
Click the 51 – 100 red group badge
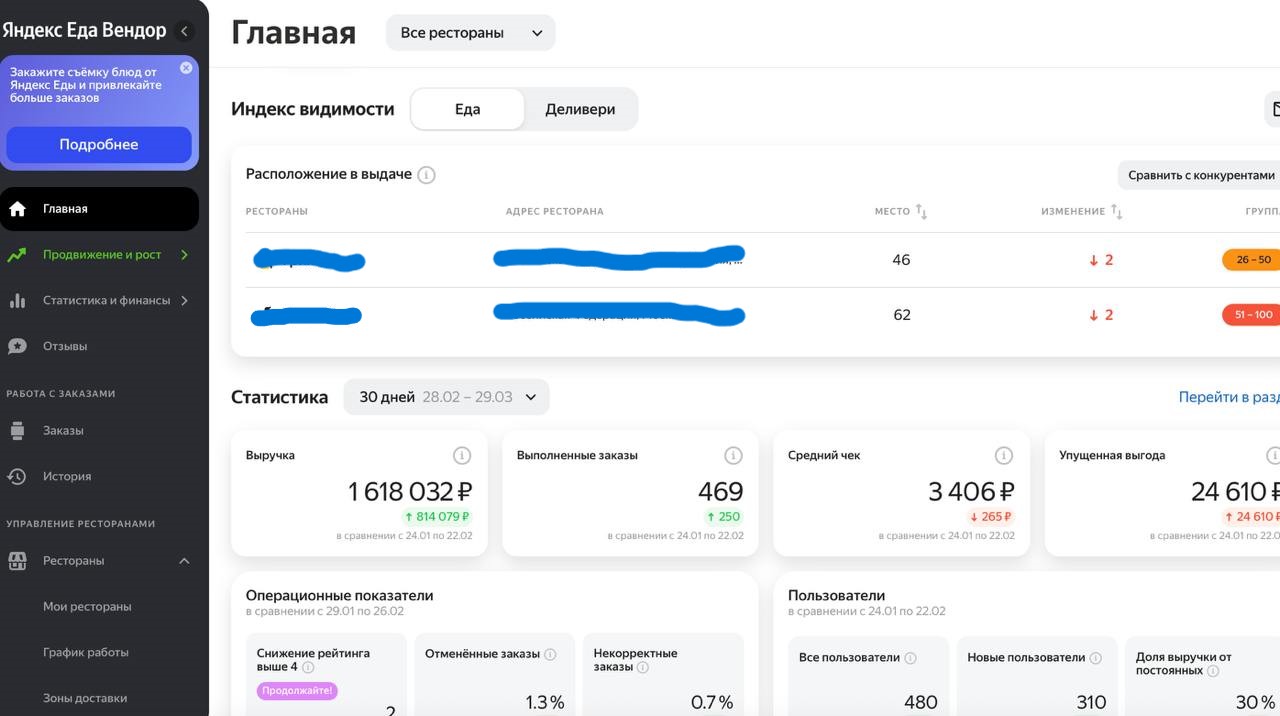click(1252, 315)
